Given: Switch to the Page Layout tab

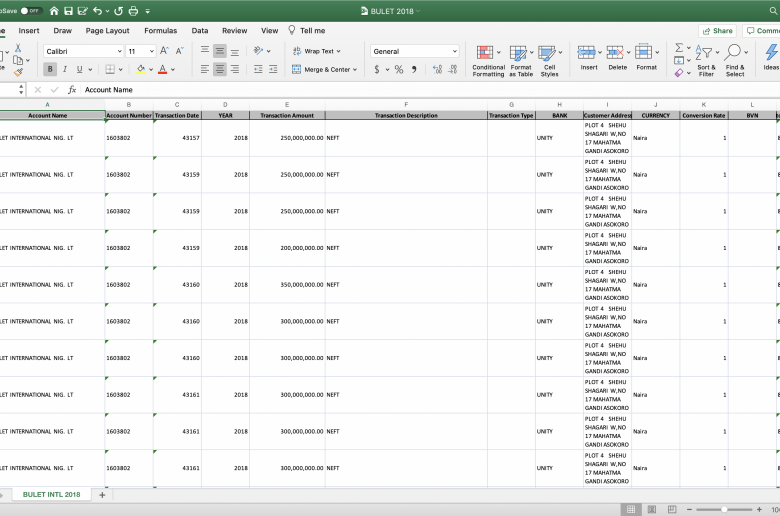Looking at the screenshot, I should pyautogui.click(x=107, y=30).
